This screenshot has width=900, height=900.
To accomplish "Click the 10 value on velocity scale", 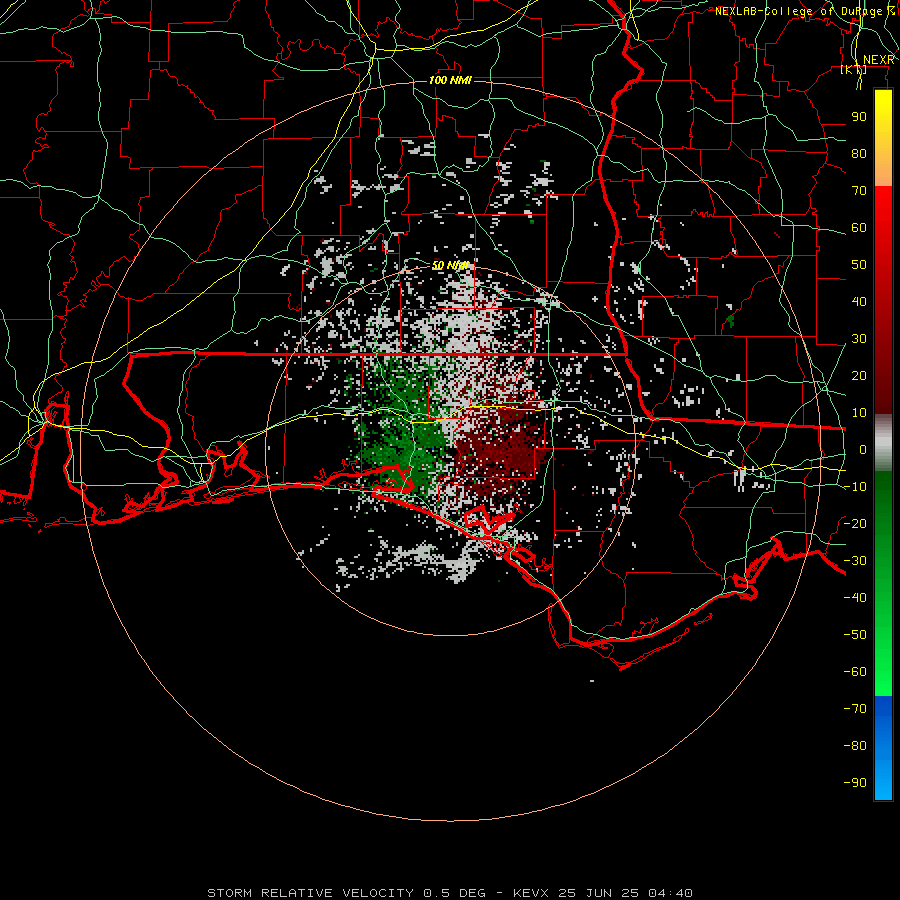I will 859,413.
